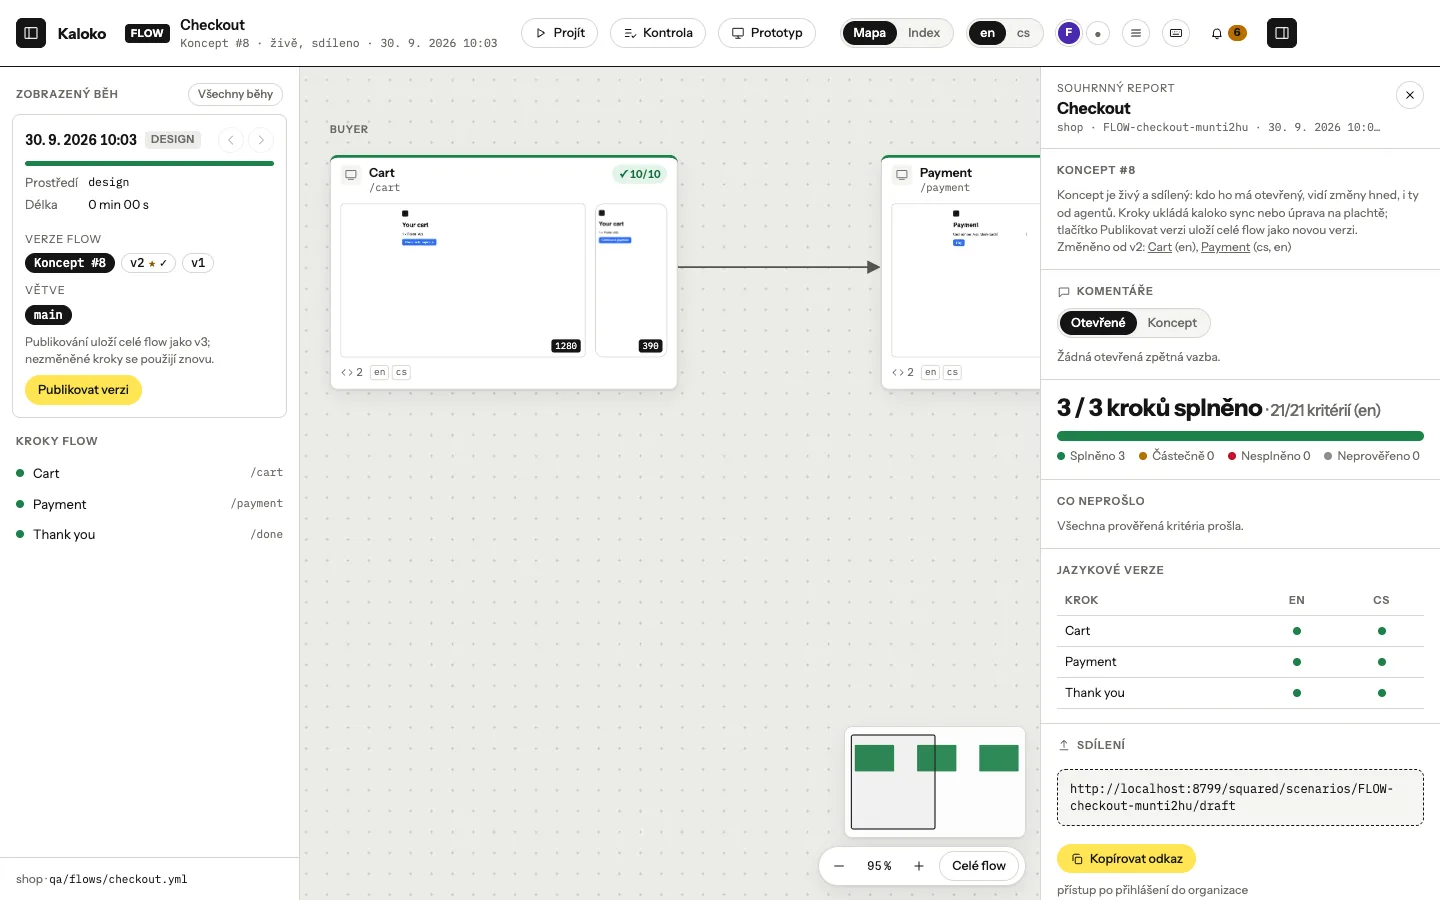The image size is (1440, 900).
Task: Click the Kontrola button
Action: 658,33
